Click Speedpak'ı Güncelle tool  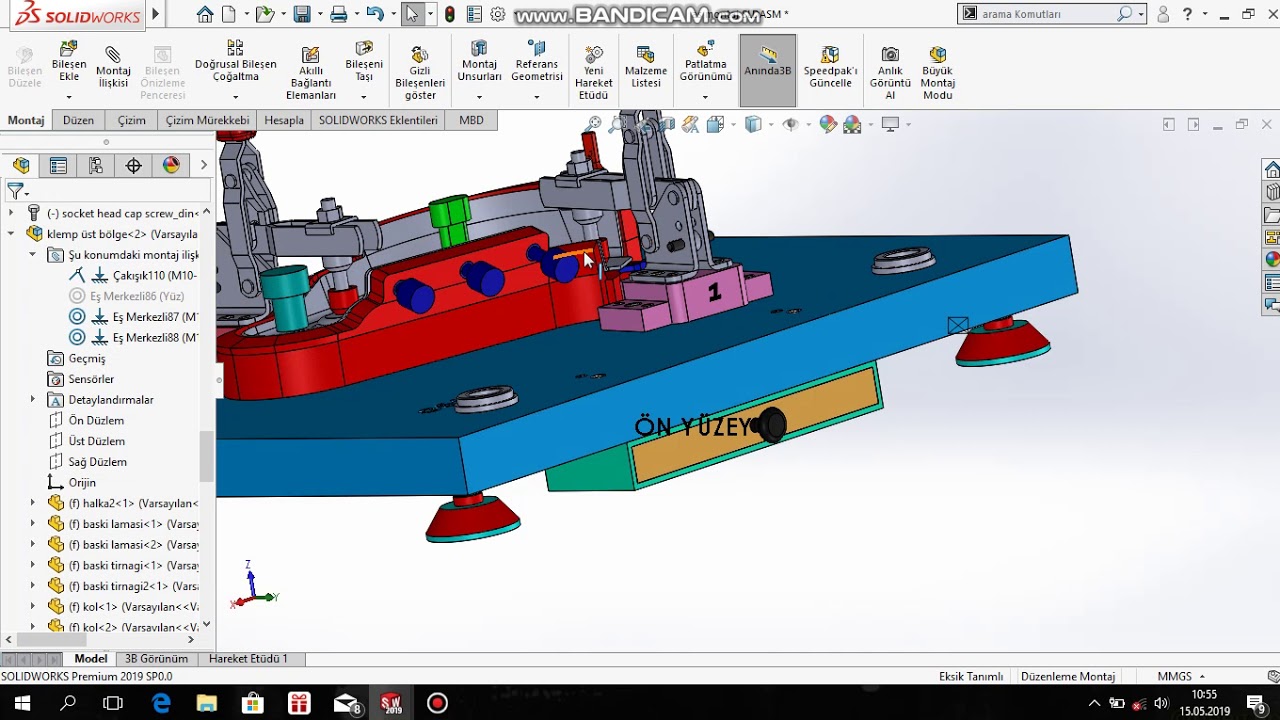click(830, 65)
